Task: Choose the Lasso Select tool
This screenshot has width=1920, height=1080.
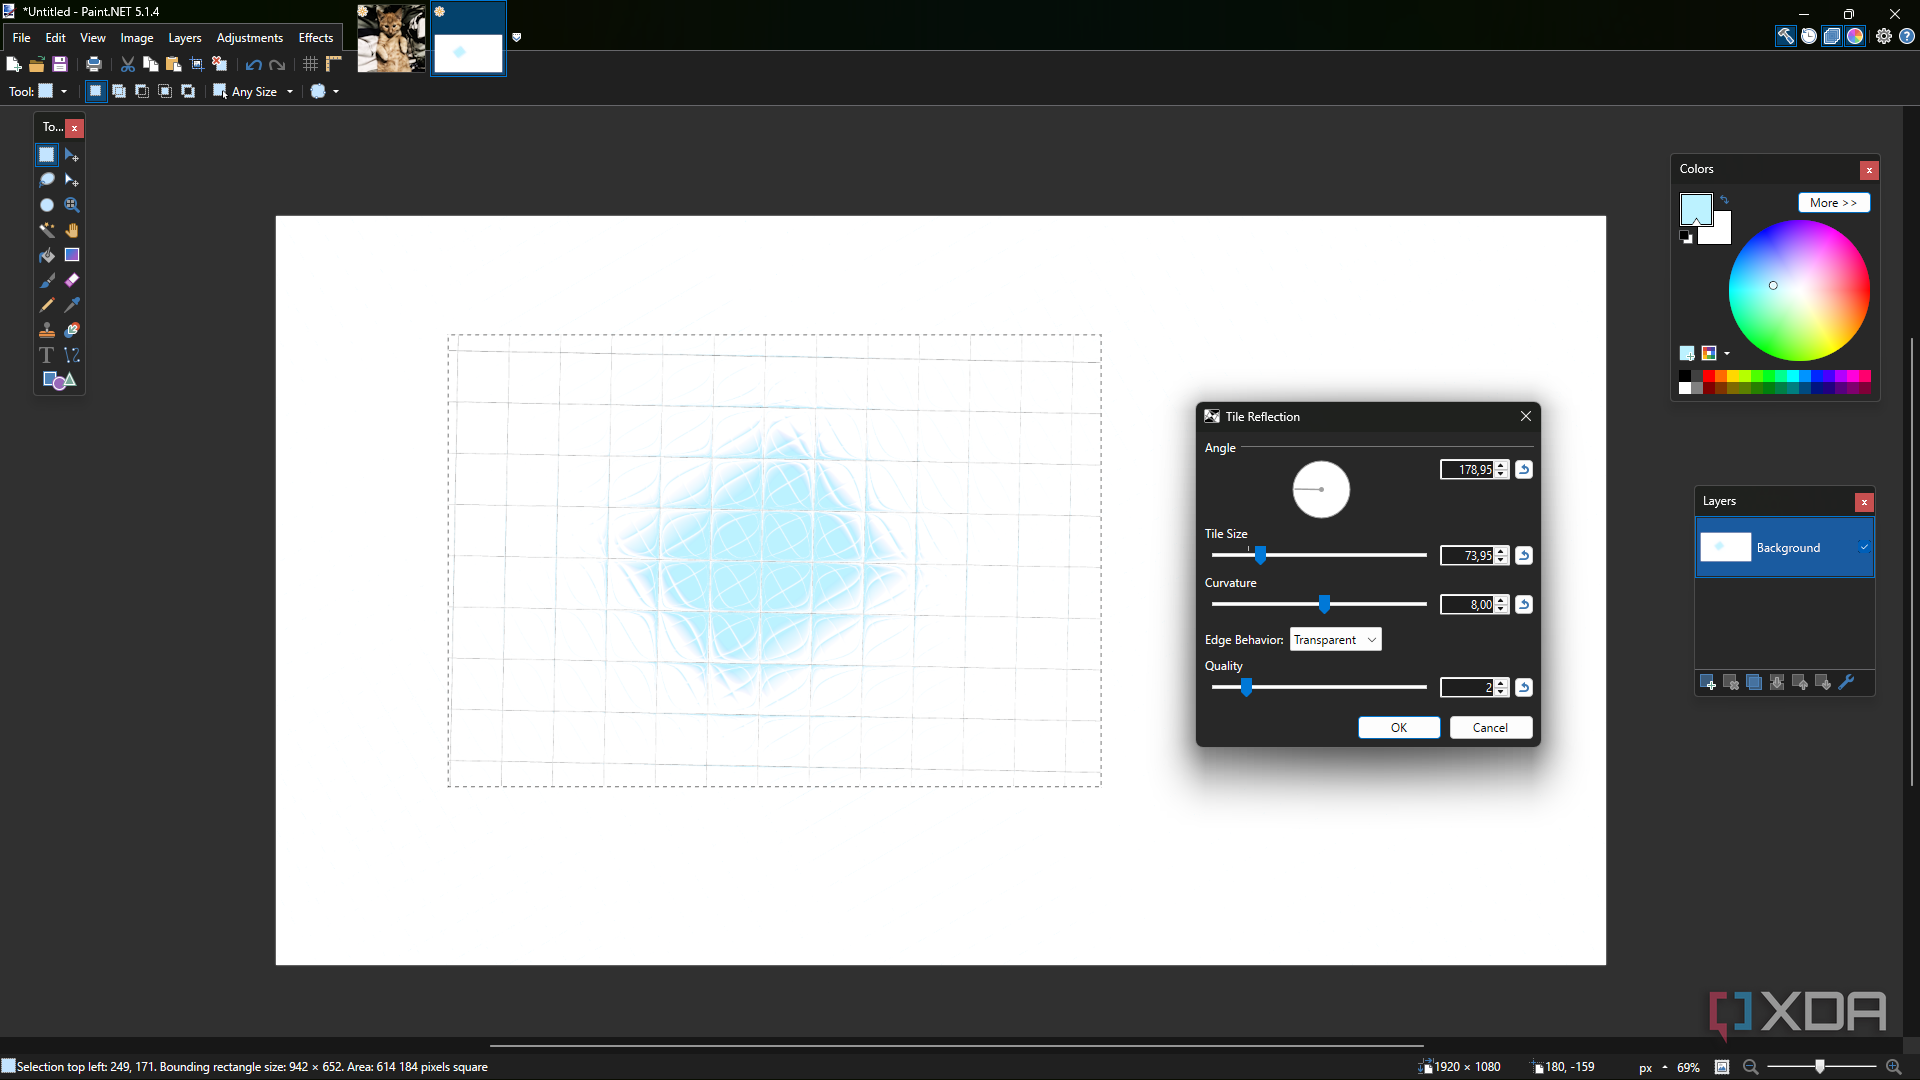Action: tap(47, 180)
